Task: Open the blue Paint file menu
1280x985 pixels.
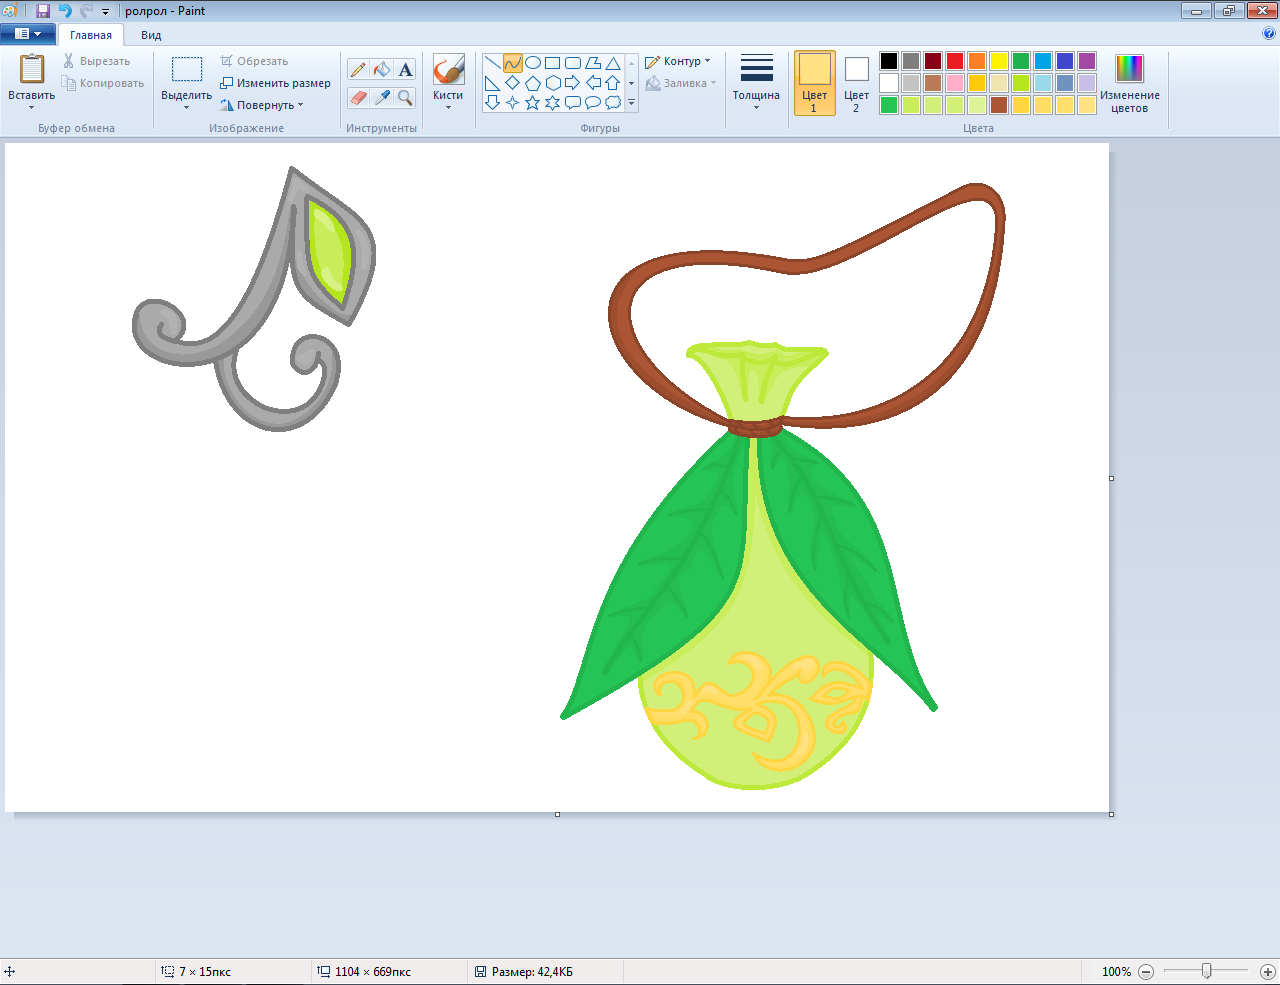Action: pos(27,34)
